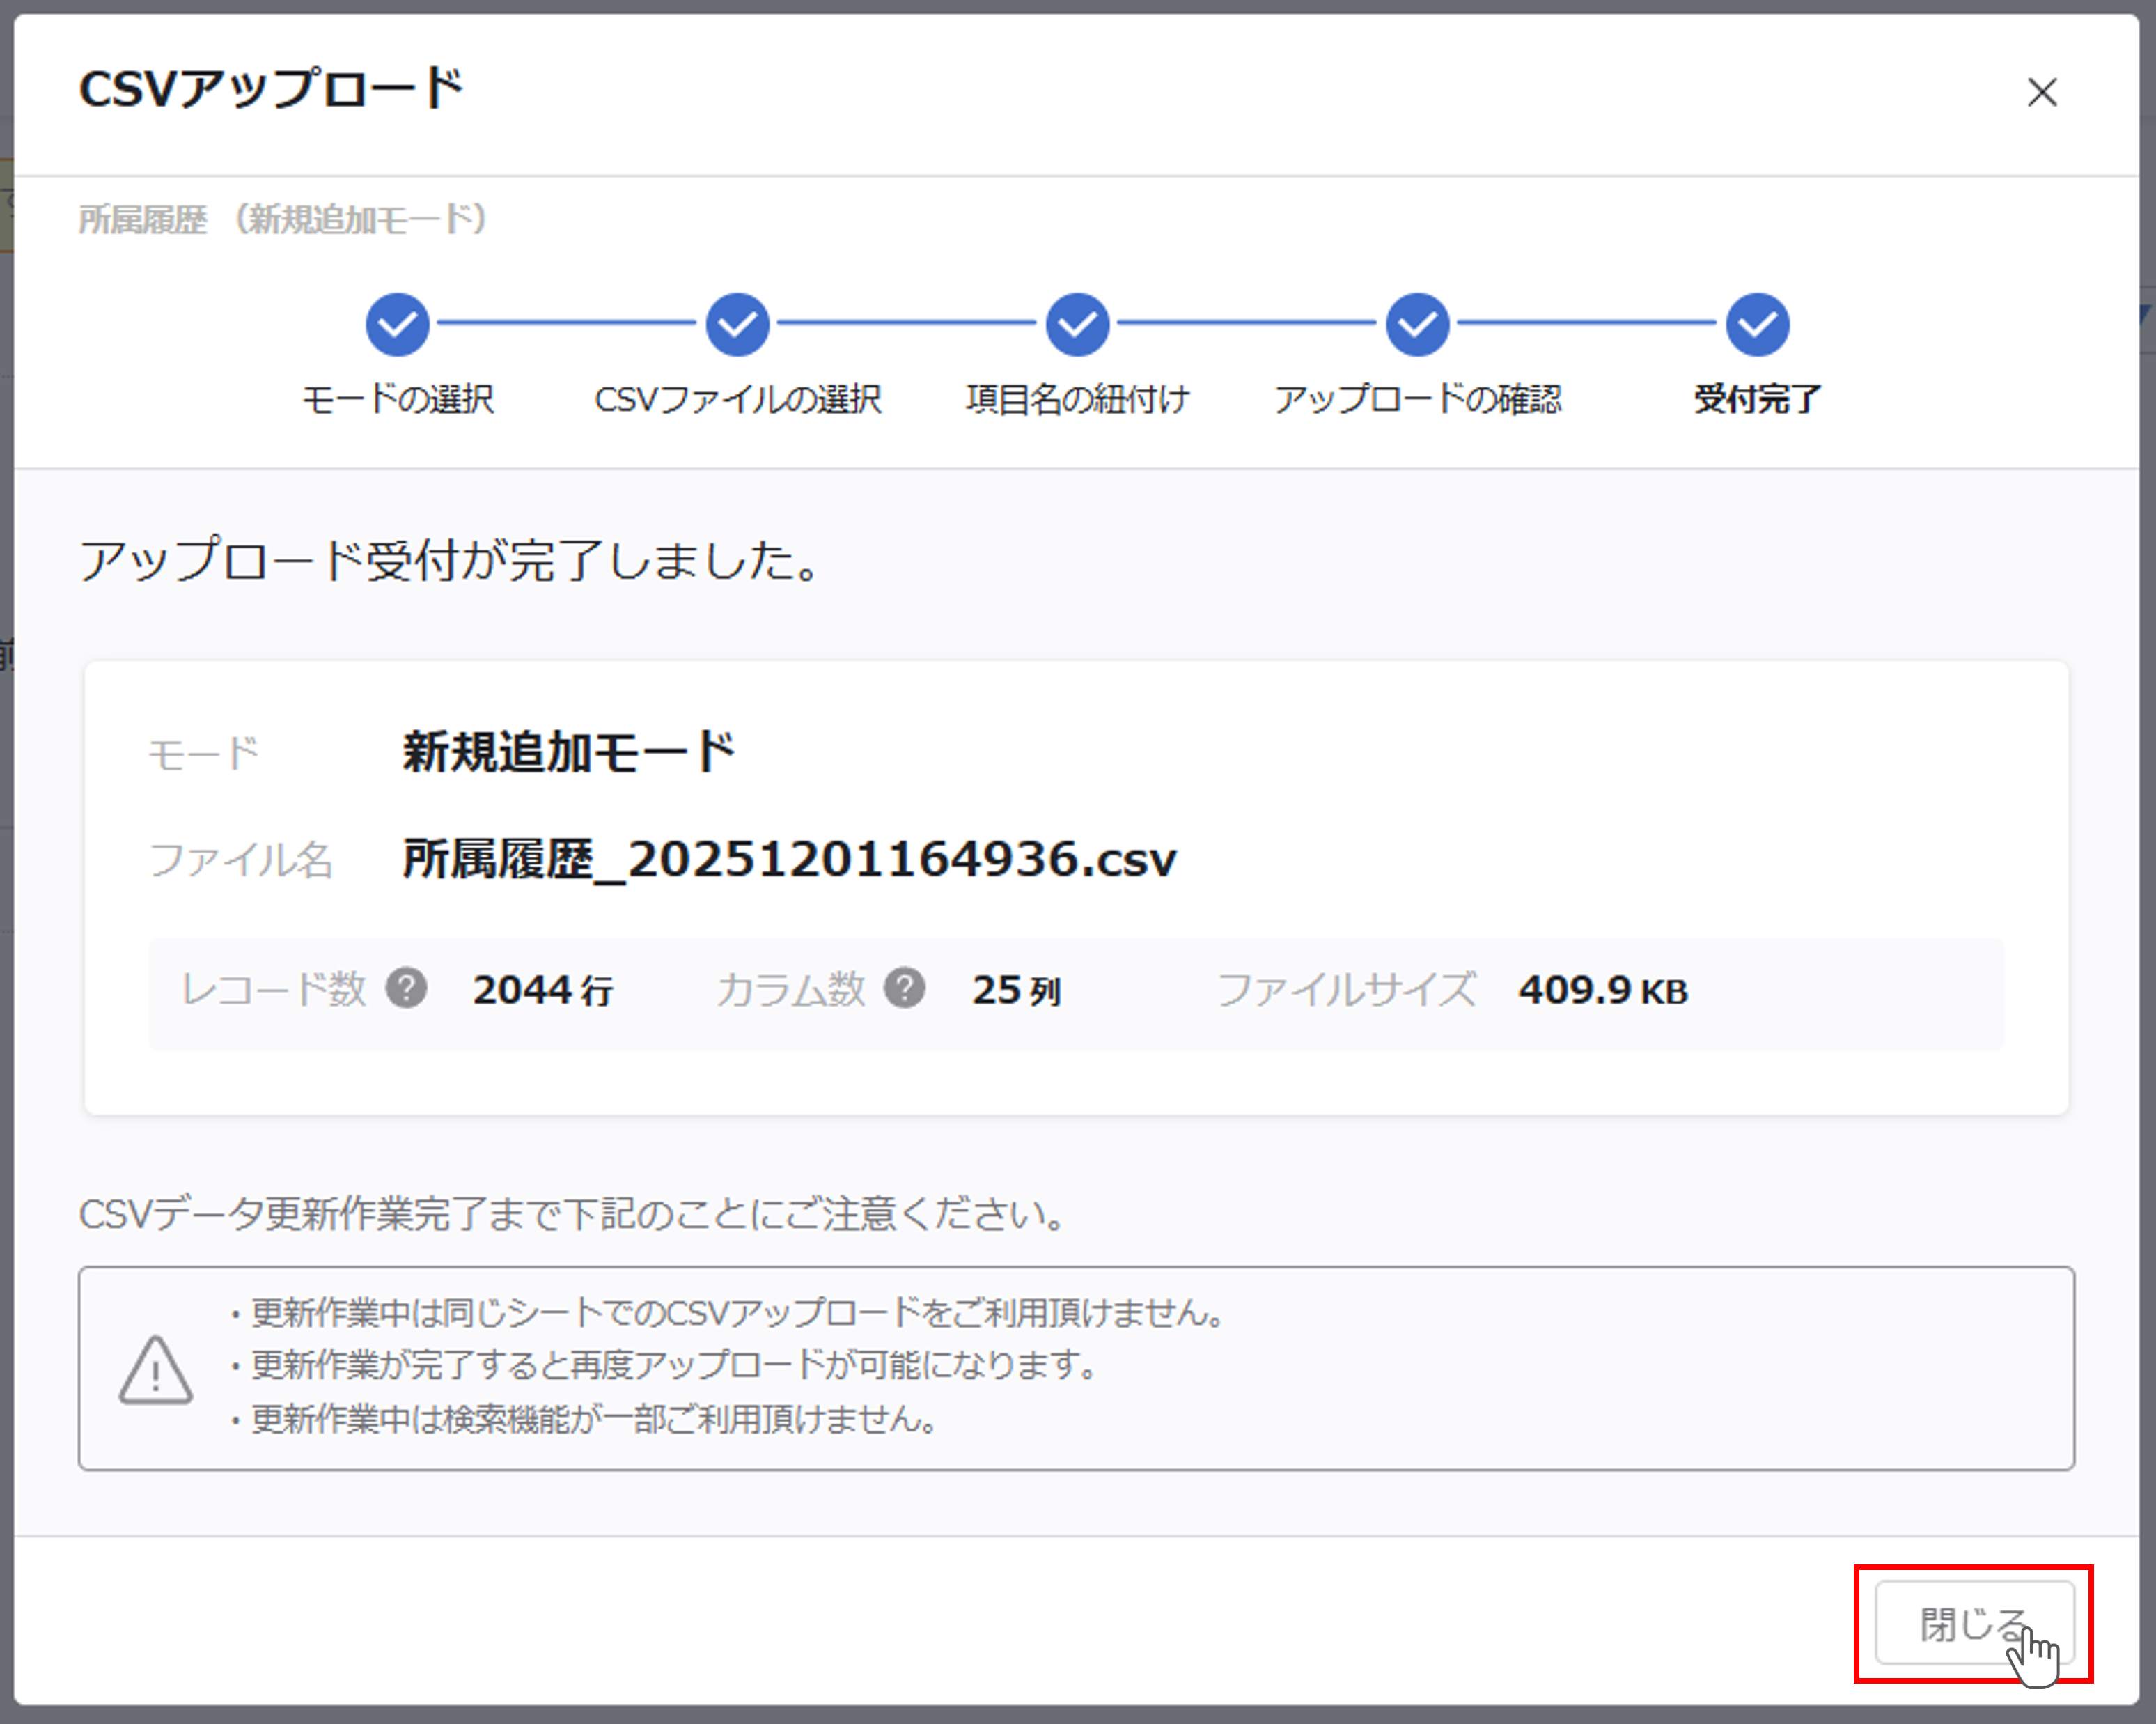Click the 409.9 KB file size value

[x=1602, y=990]
